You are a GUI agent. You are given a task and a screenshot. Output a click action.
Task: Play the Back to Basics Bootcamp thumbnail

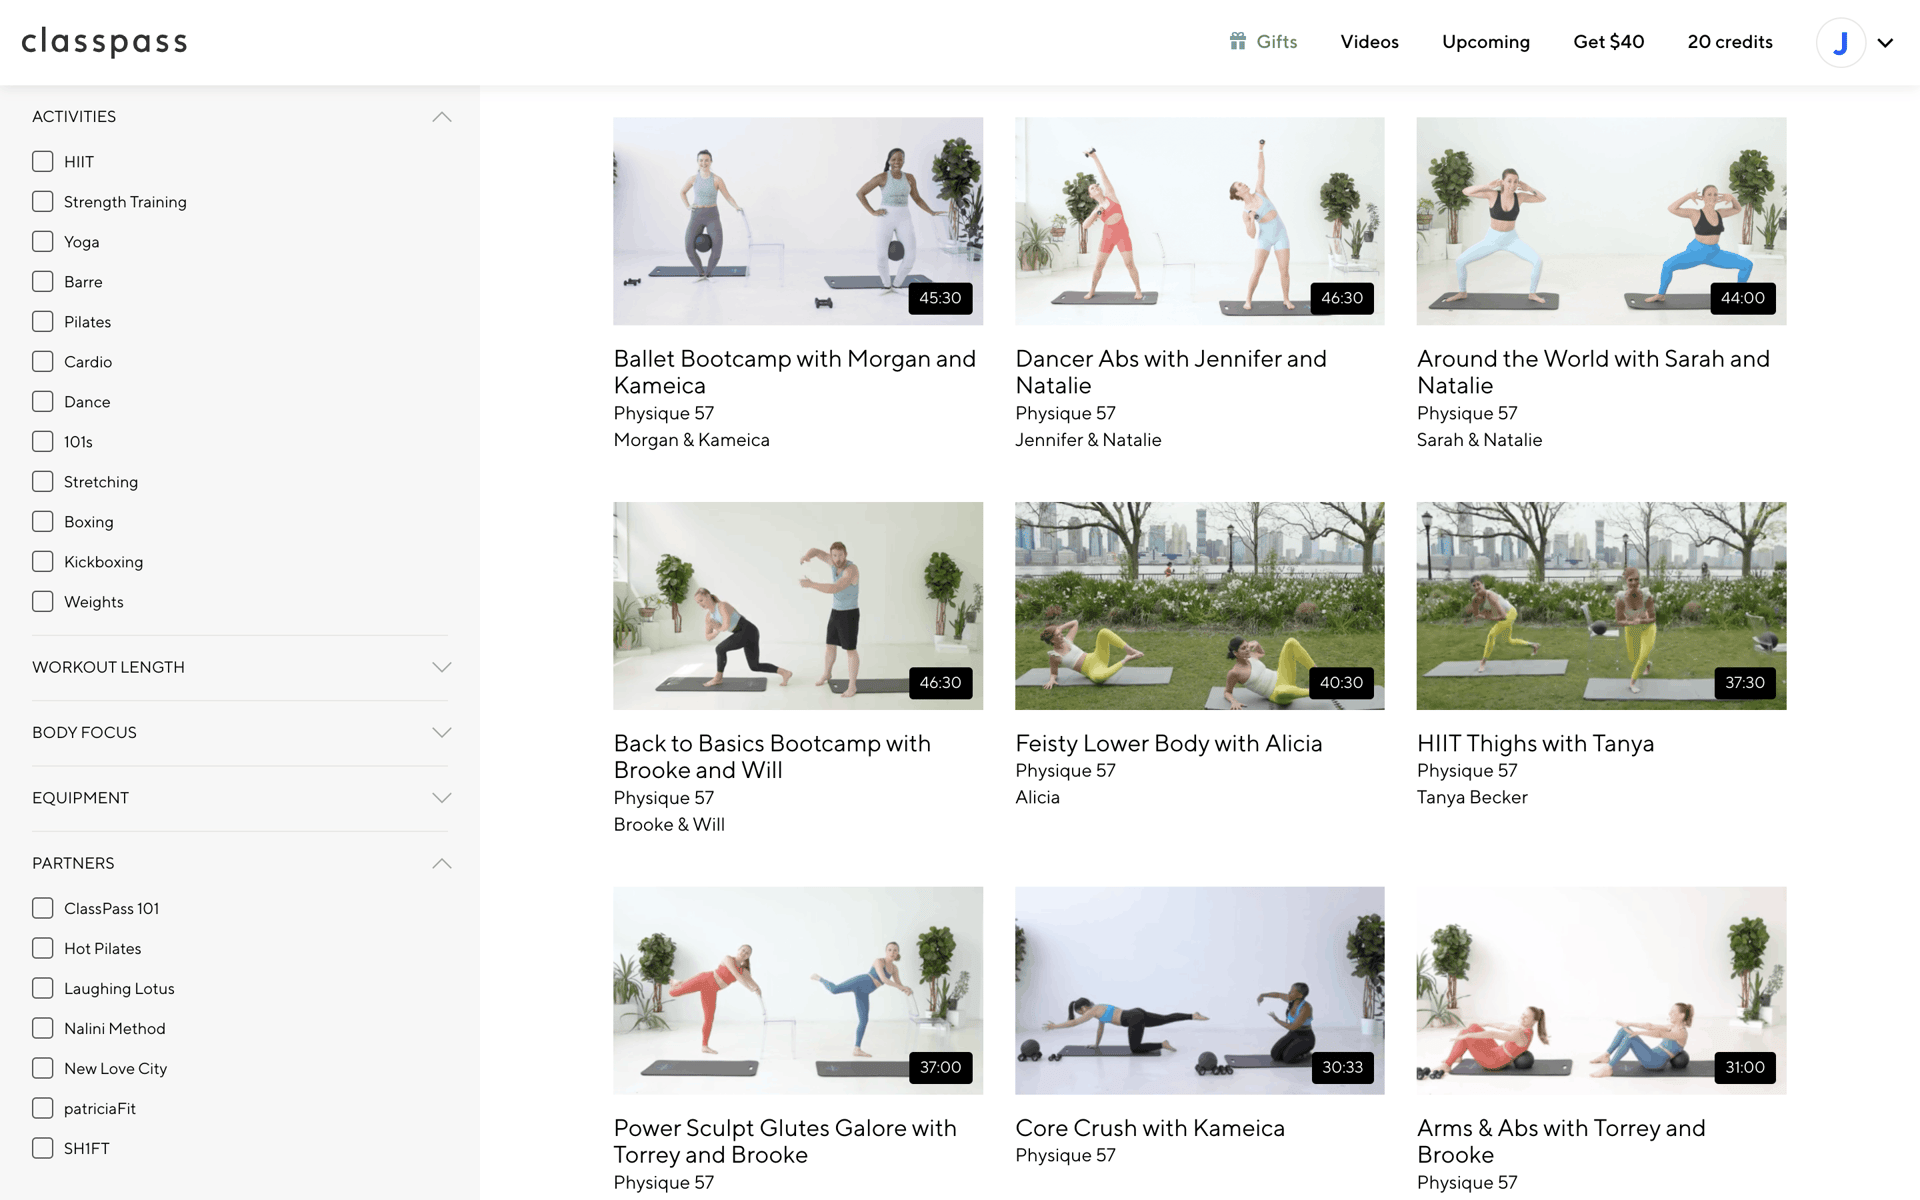pyautogui.click(x=798, y=606)
